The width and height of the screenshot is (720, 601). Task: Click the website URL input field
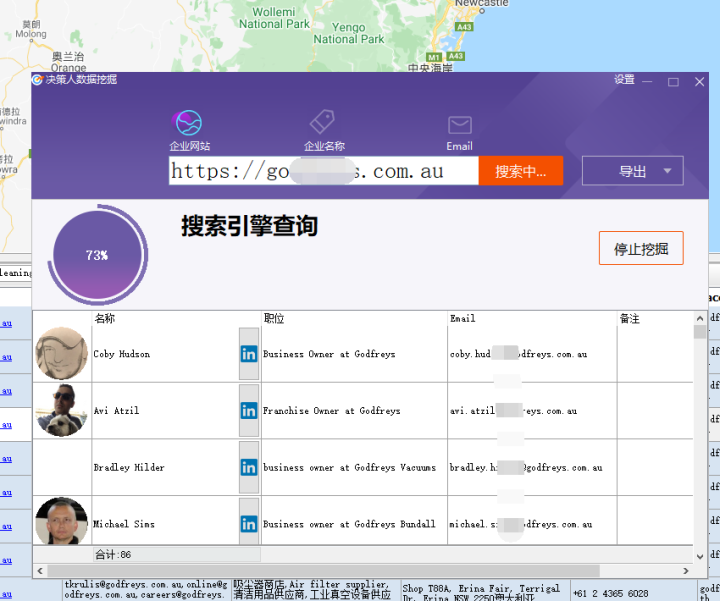pyautogui.click(x=324, y=171)
